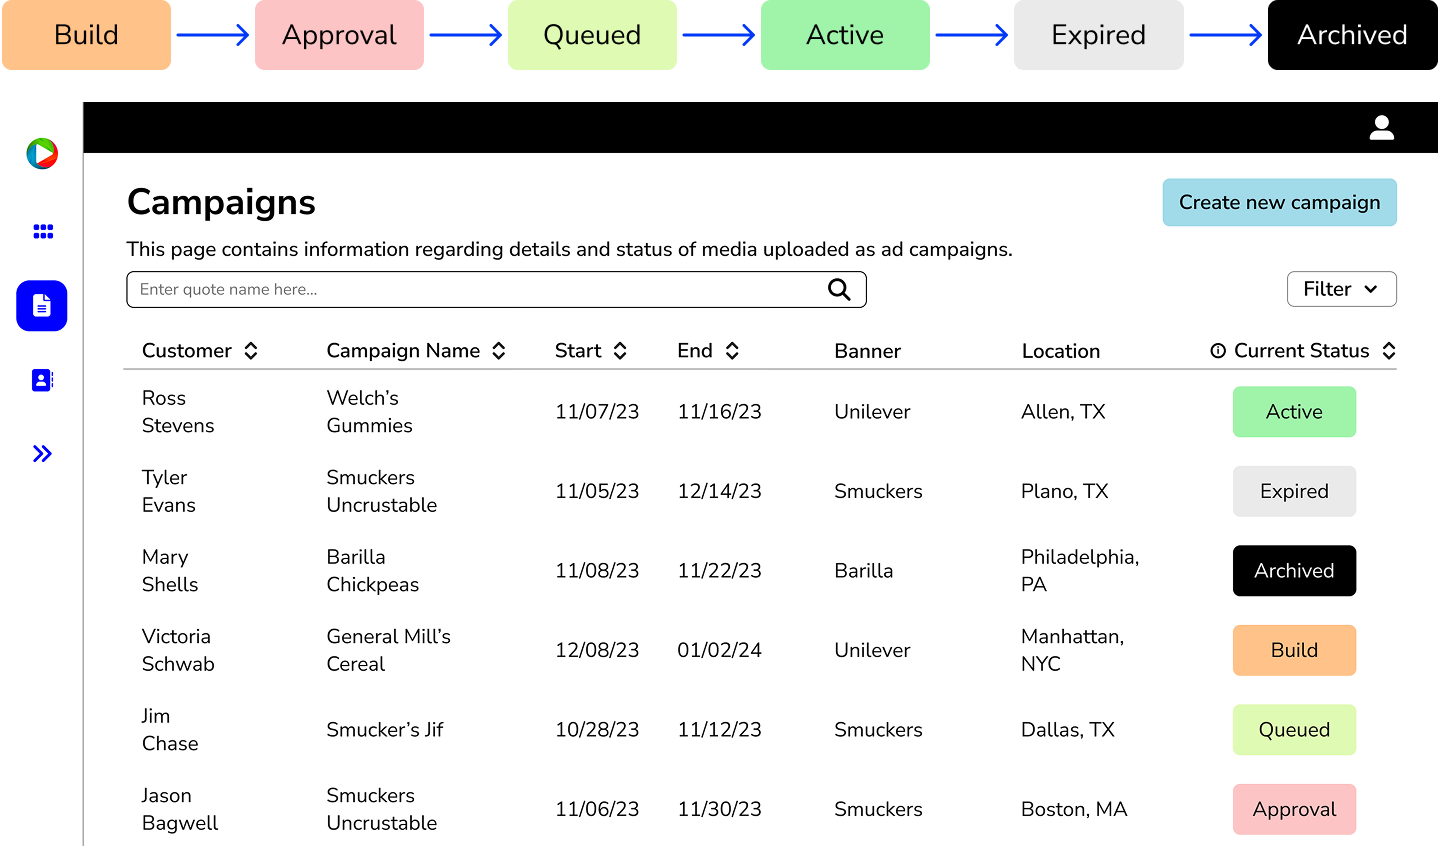Click end date 01/02/24

coord(719,650)
